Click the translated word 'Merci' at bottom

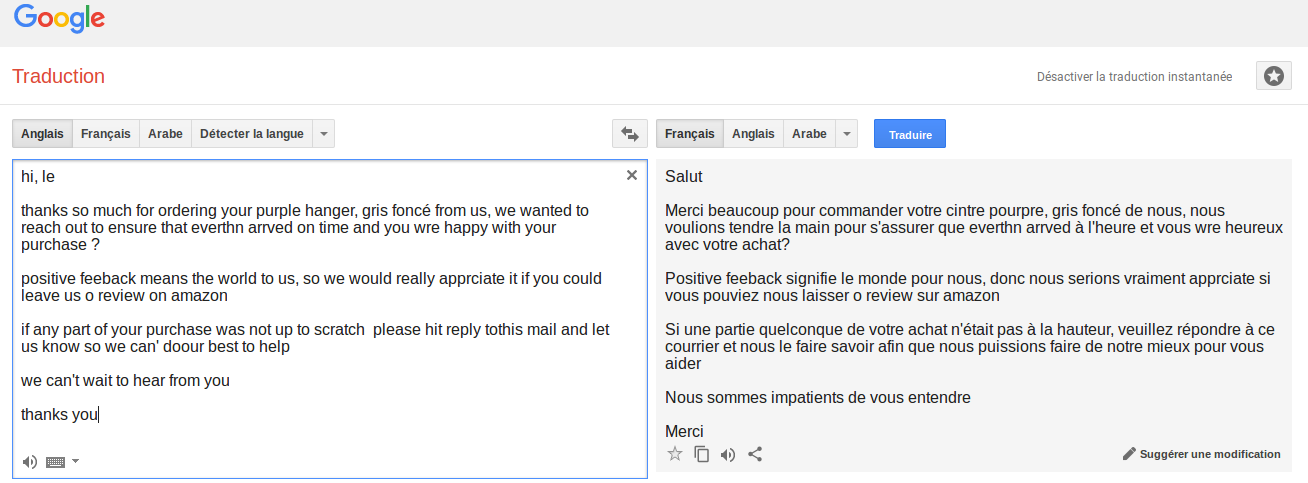(x=684, y=431)
